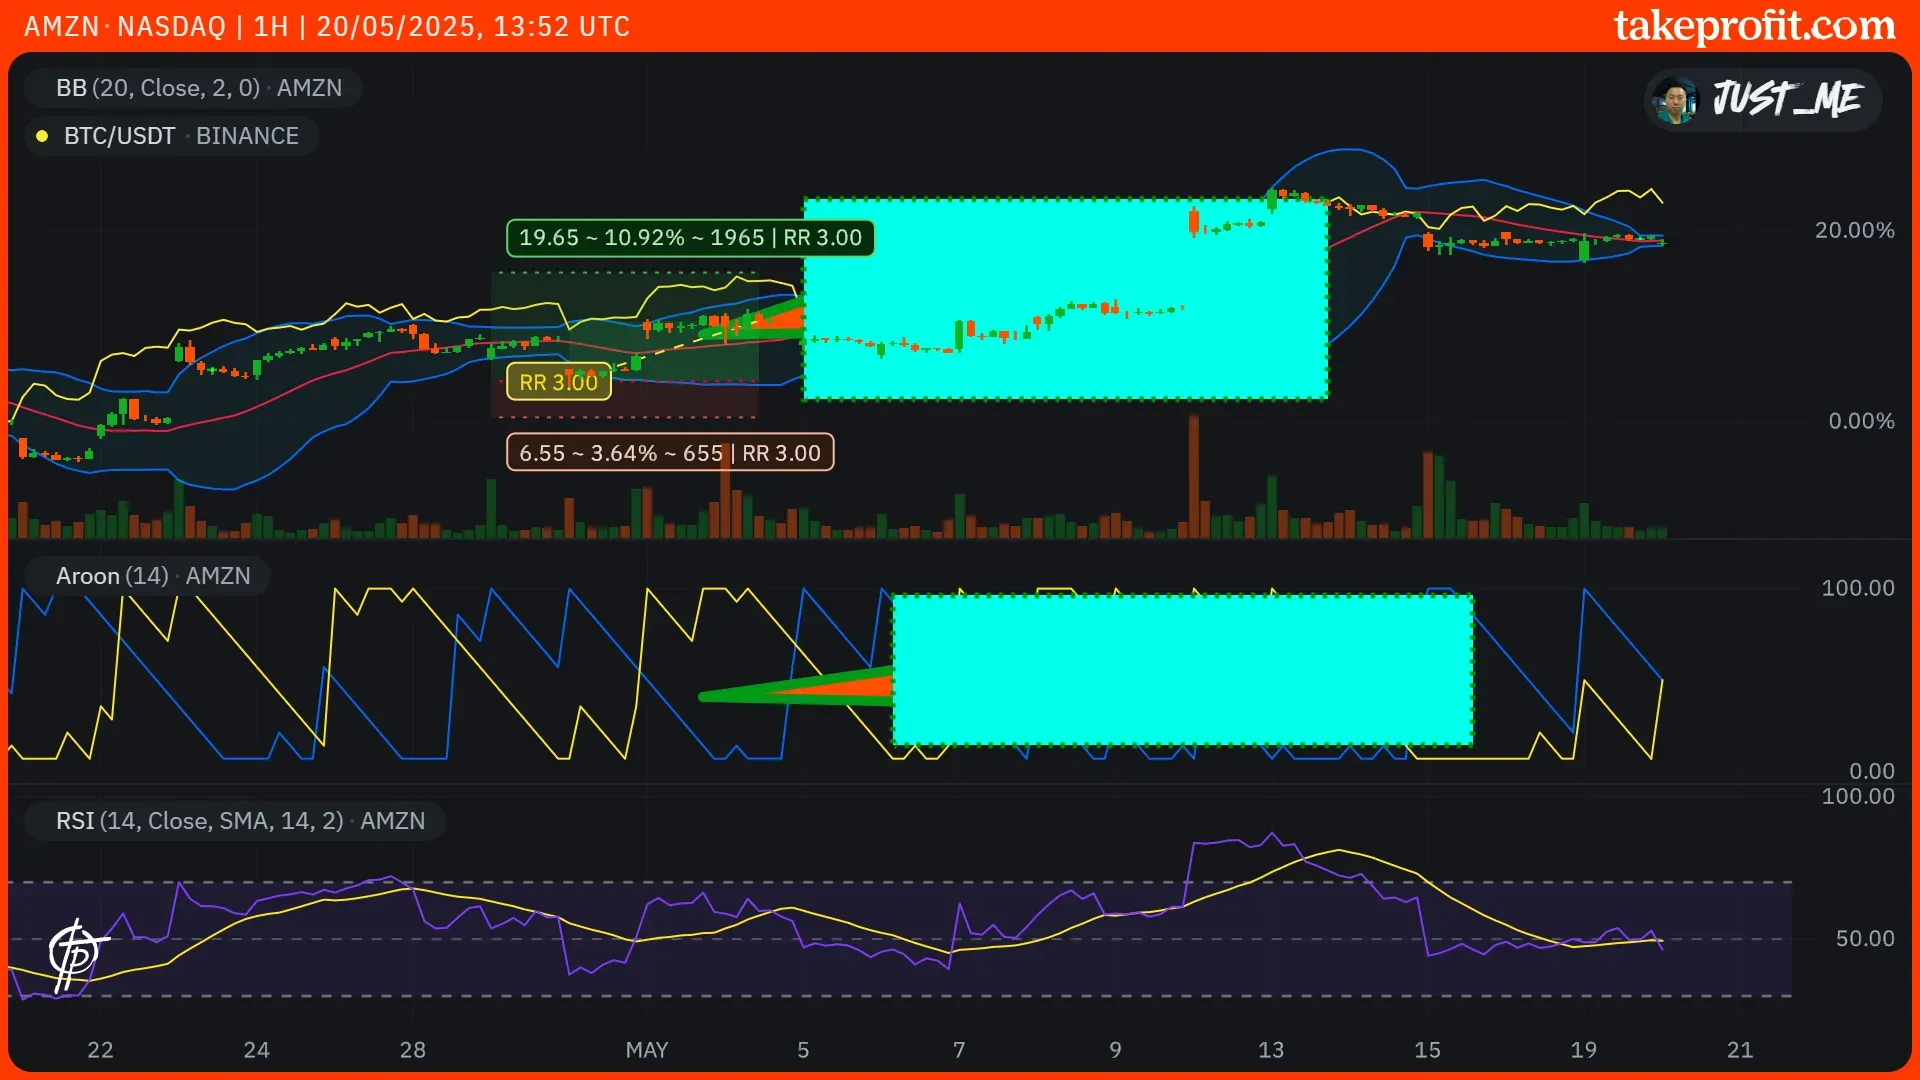The image size is (1920, 1080).
Task: Click the yellow RR 3.00 tag
Action: (x=558, y=382)
